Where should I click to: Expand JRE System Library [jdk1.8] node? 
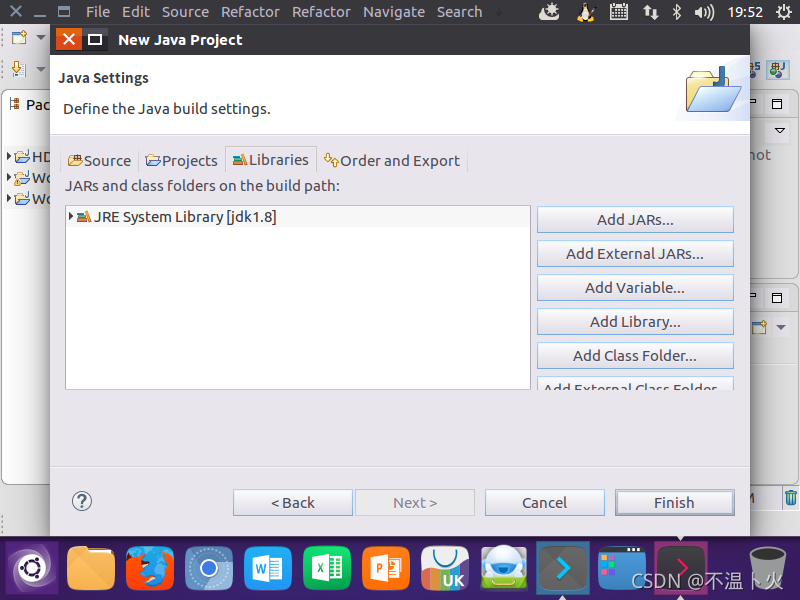71,216
